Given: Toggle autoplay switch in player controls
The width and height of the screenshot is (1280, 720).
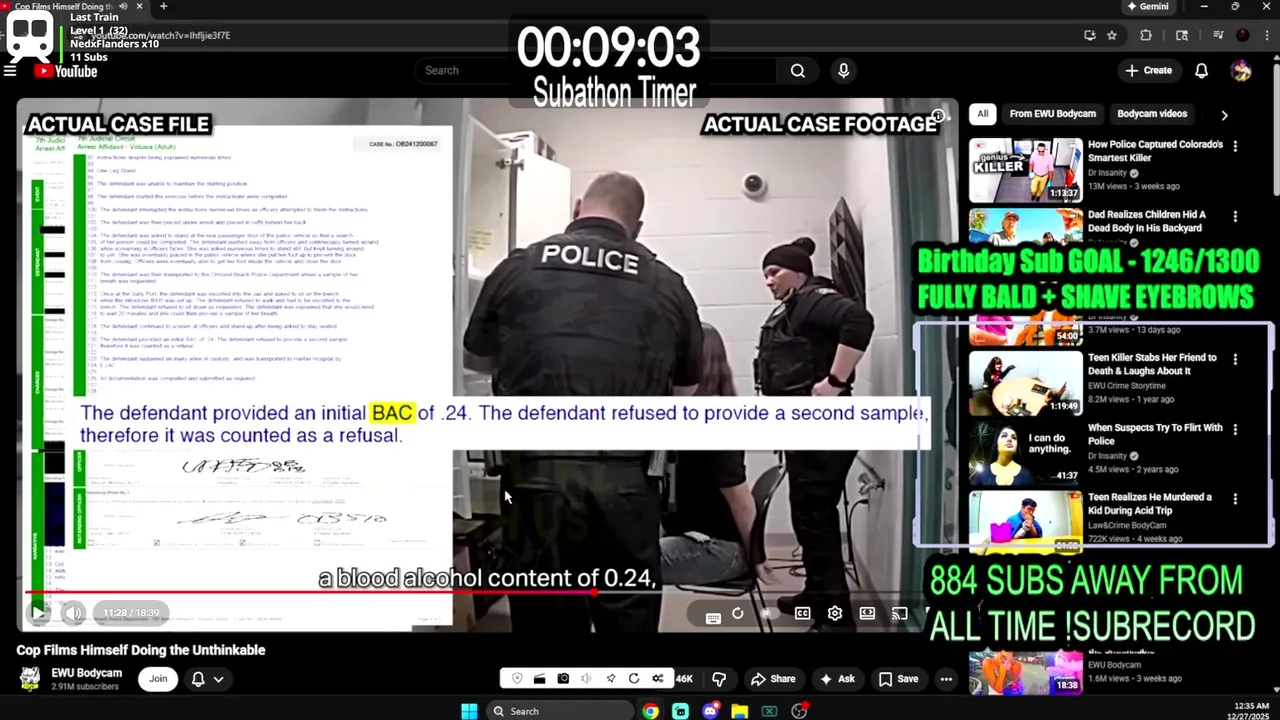Looking at the screenshot, I should (768, 614).
